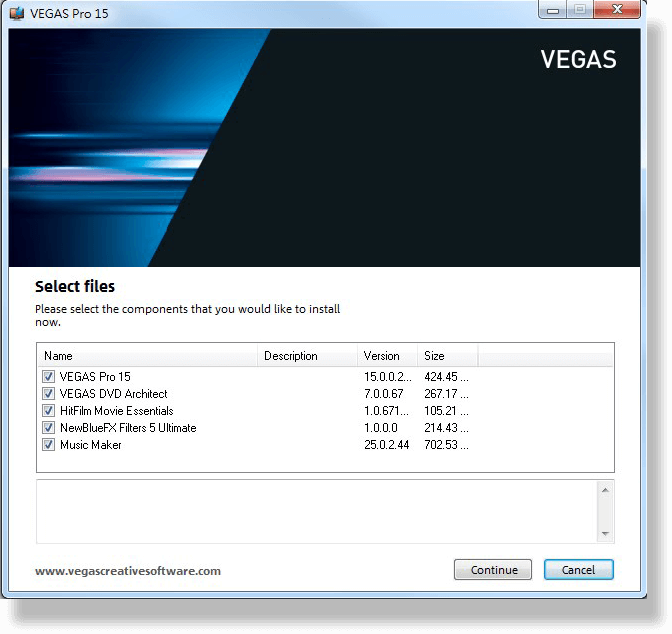Click size value 702.53
Screen dimensions: 672x634
tap(446, 445)
